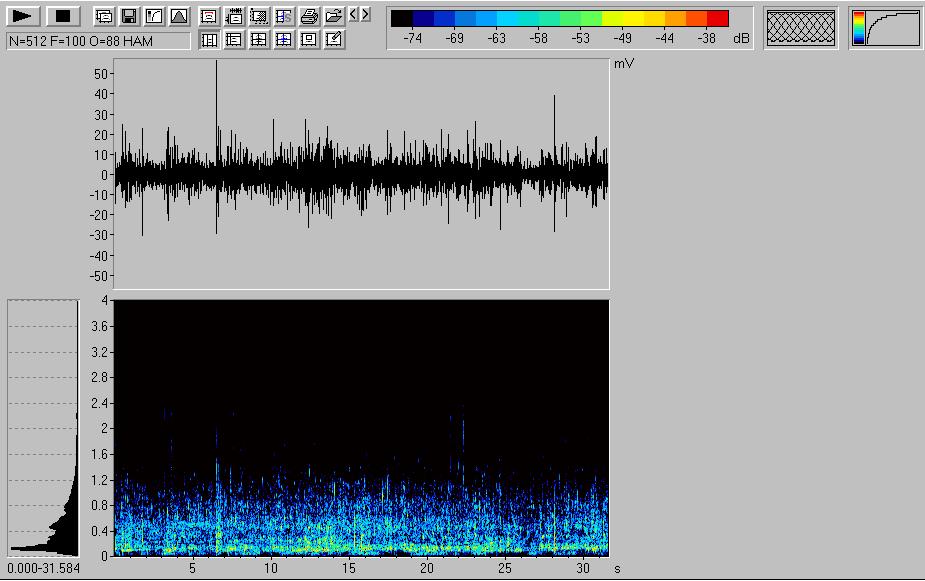Click the grid icon with the letter S
This screenshot has height=581, width=925.
(x=284, y=16)
